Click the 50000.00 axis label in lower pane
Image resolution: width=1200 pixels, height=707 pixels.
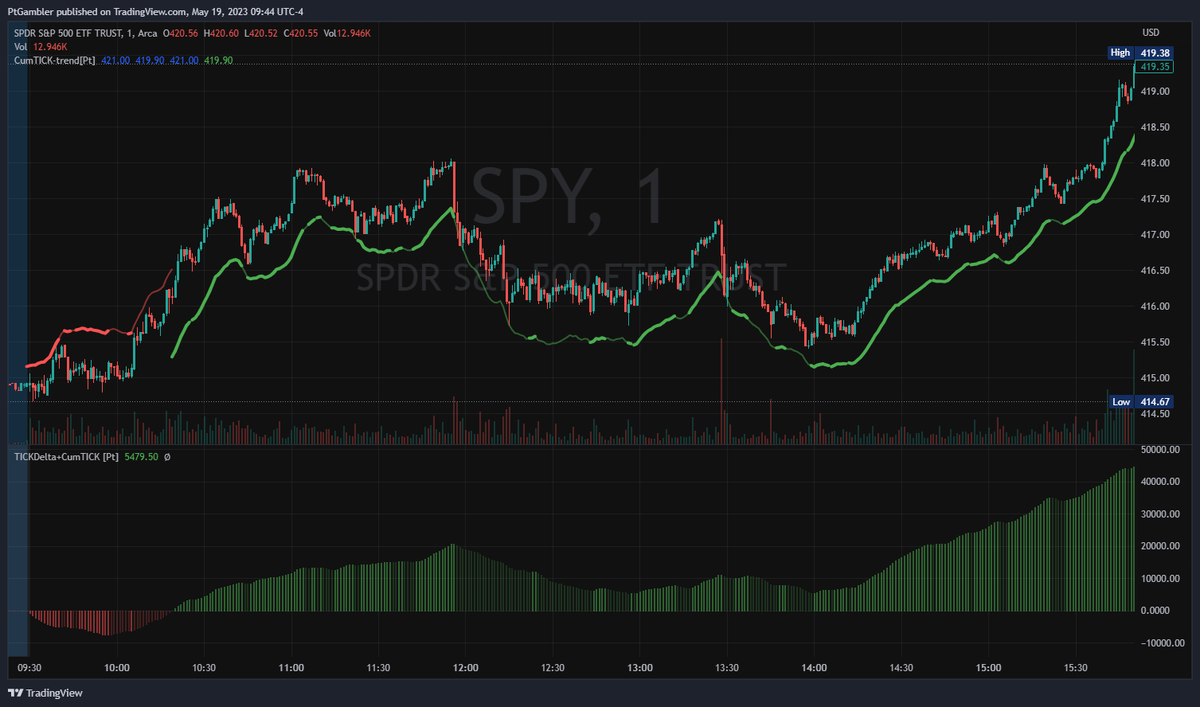pos(1160,450)
